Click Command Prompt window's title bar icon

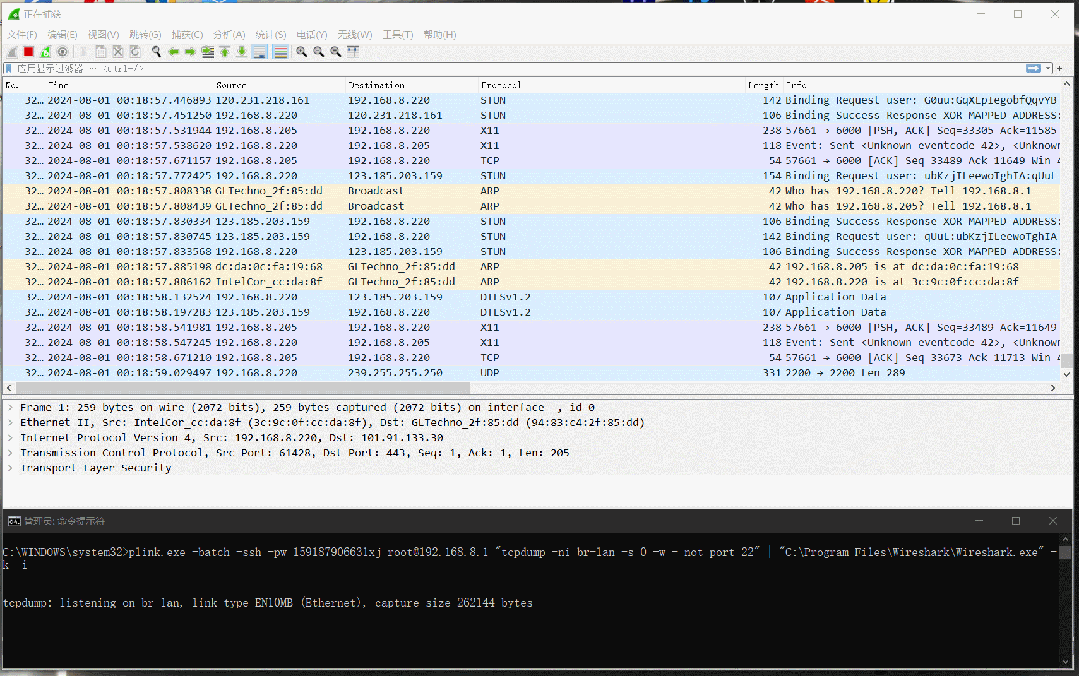click(14, 521)
